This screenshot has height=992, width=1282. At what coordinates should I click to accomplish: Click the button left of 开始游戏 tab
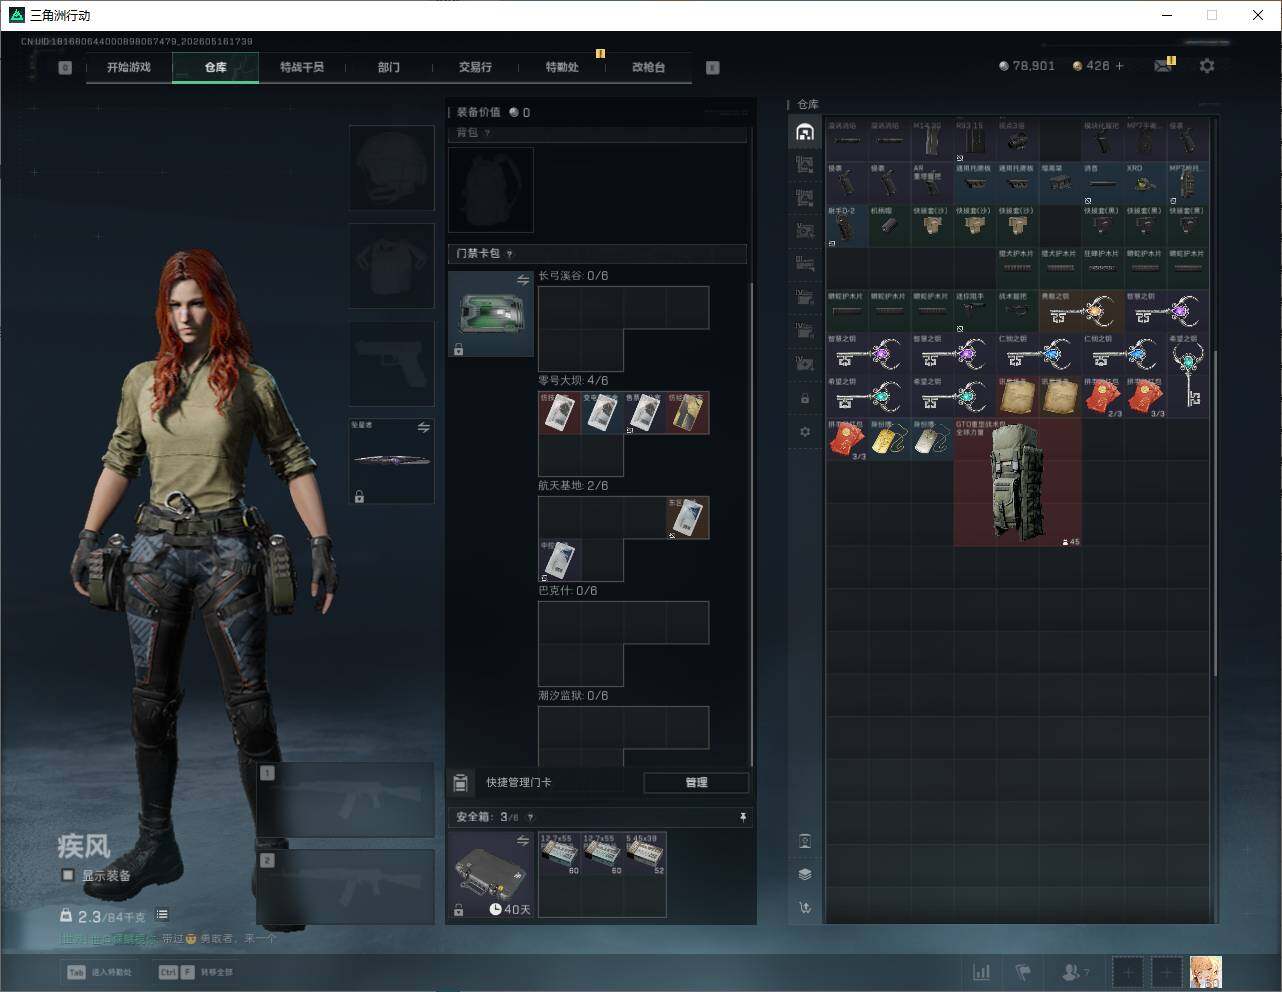[x=65, y=68]
